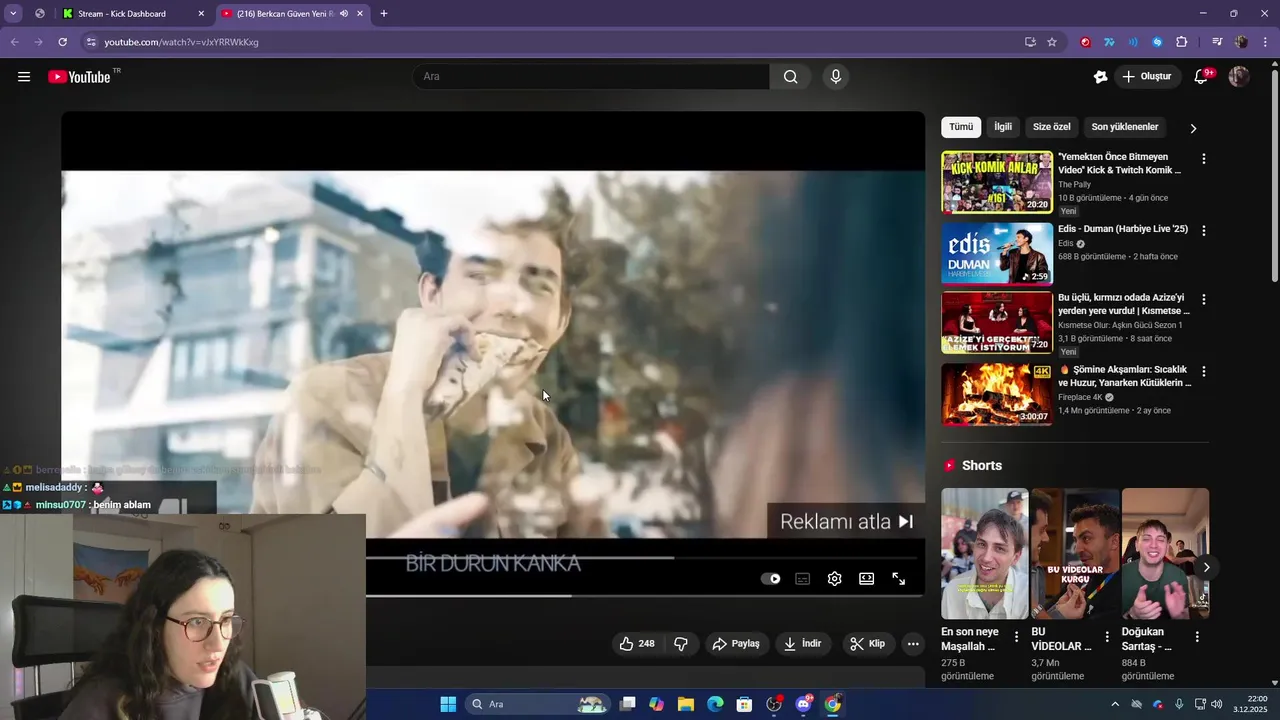
Task: Open the browser extensions puzzle icon
Action: 1181,42
